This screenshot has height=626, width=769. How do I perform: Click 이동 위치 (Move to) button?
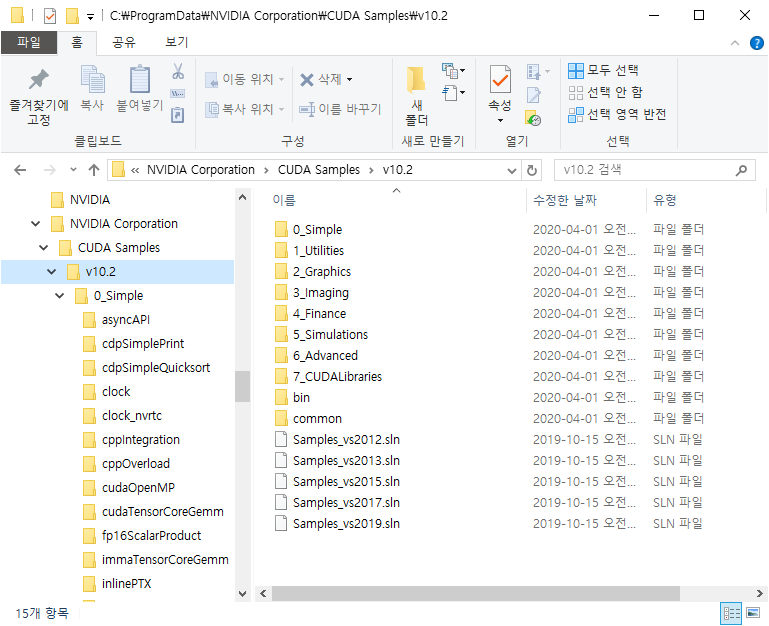point(244,79)
